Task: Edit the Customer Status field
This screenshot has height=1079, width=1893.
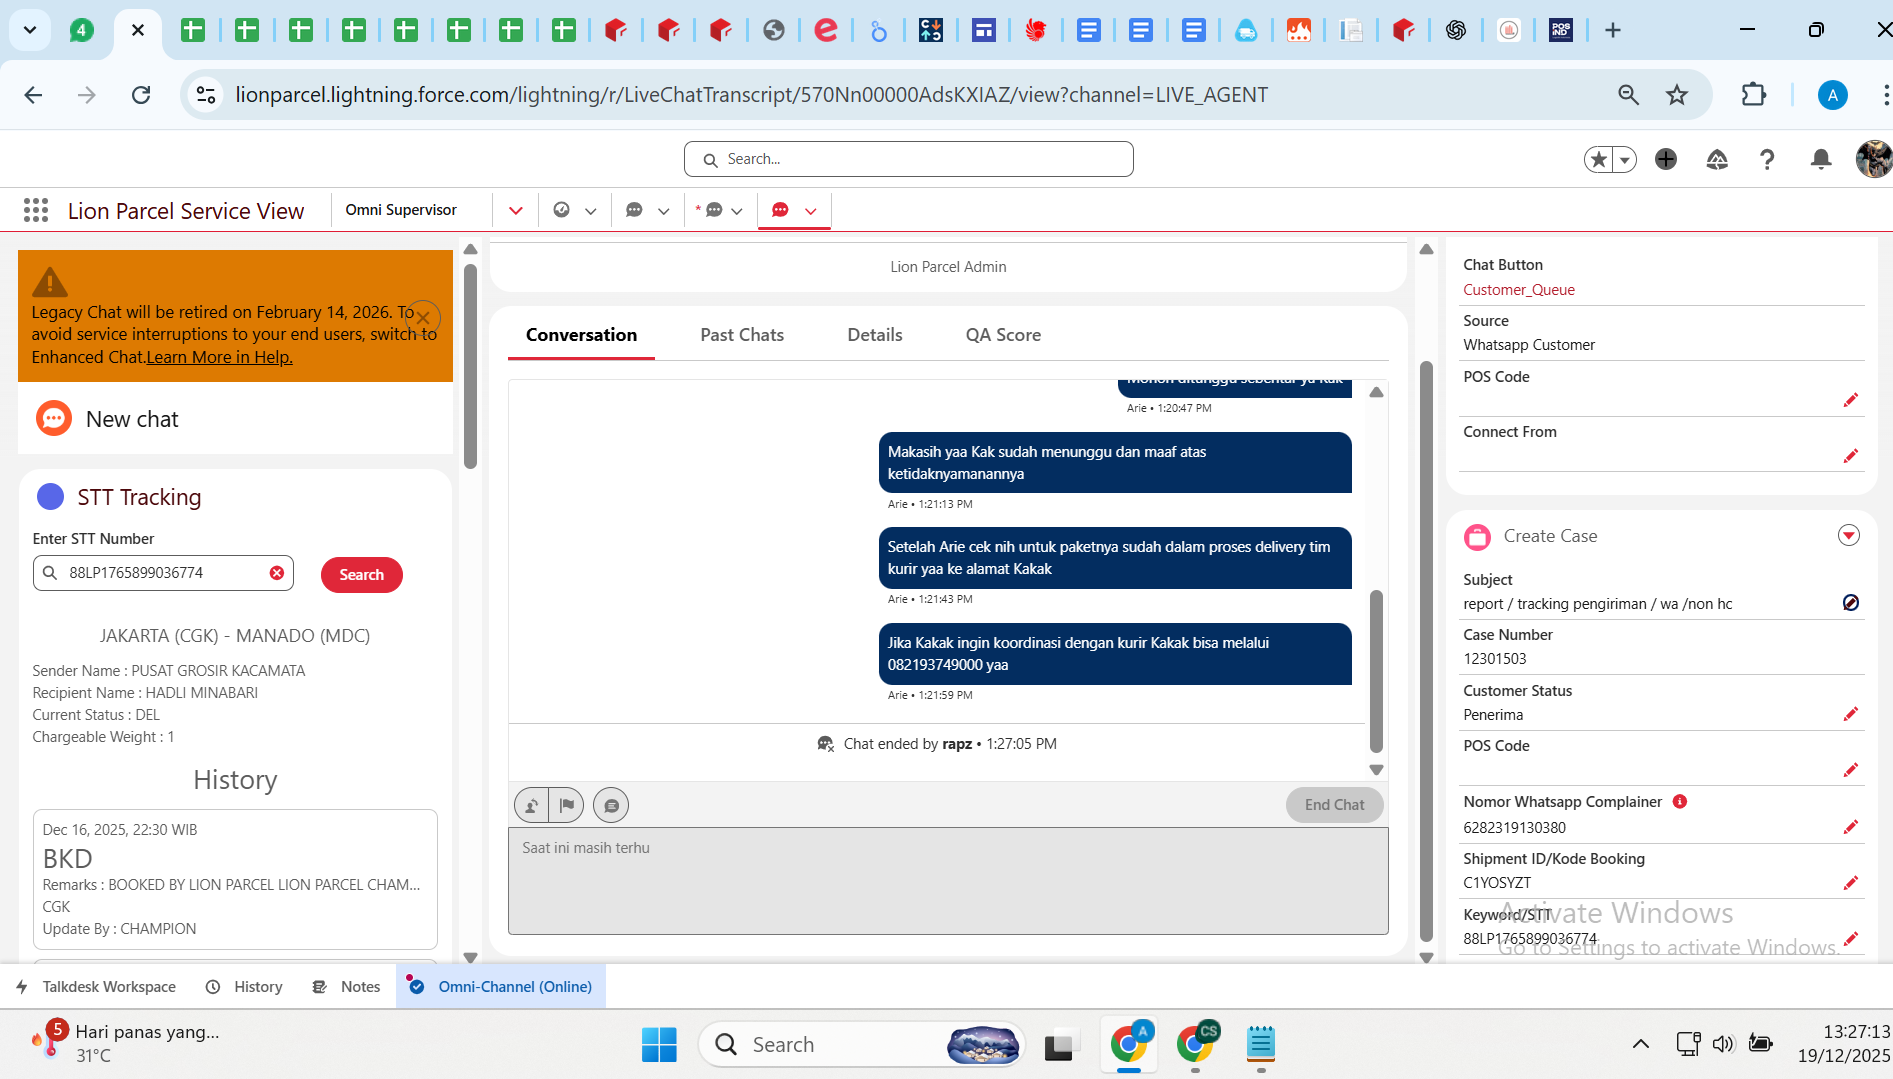Action: 1851,714
